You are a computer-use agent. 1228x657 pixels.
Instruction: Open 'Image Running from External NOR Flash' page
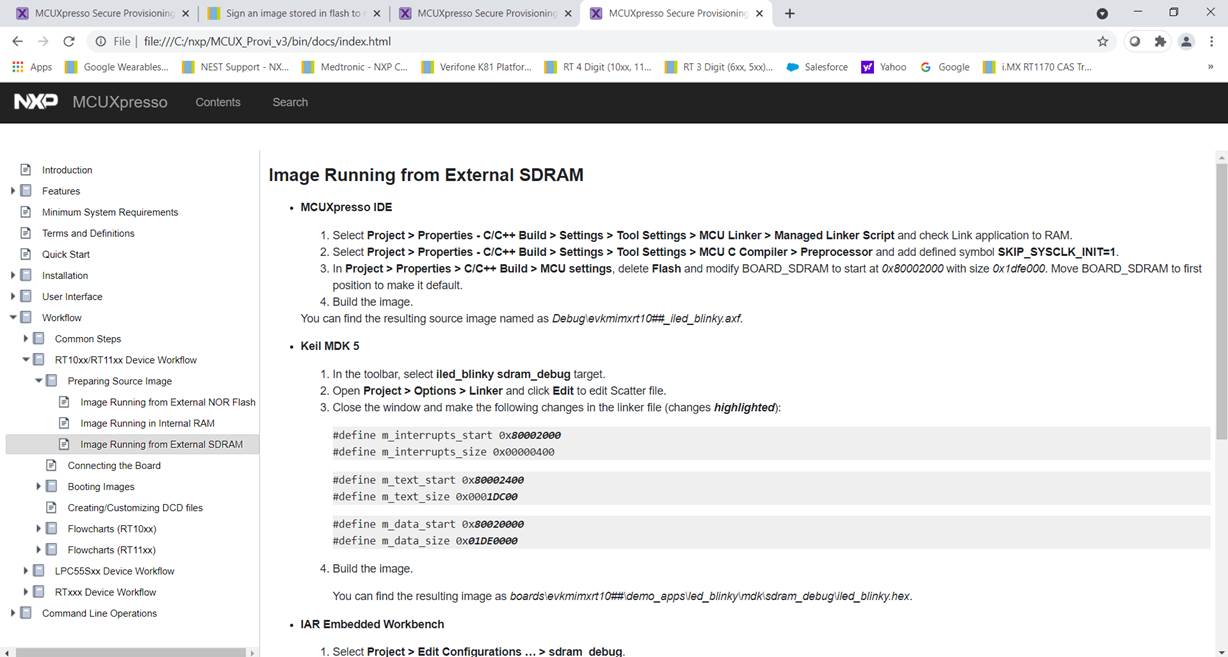167,402
